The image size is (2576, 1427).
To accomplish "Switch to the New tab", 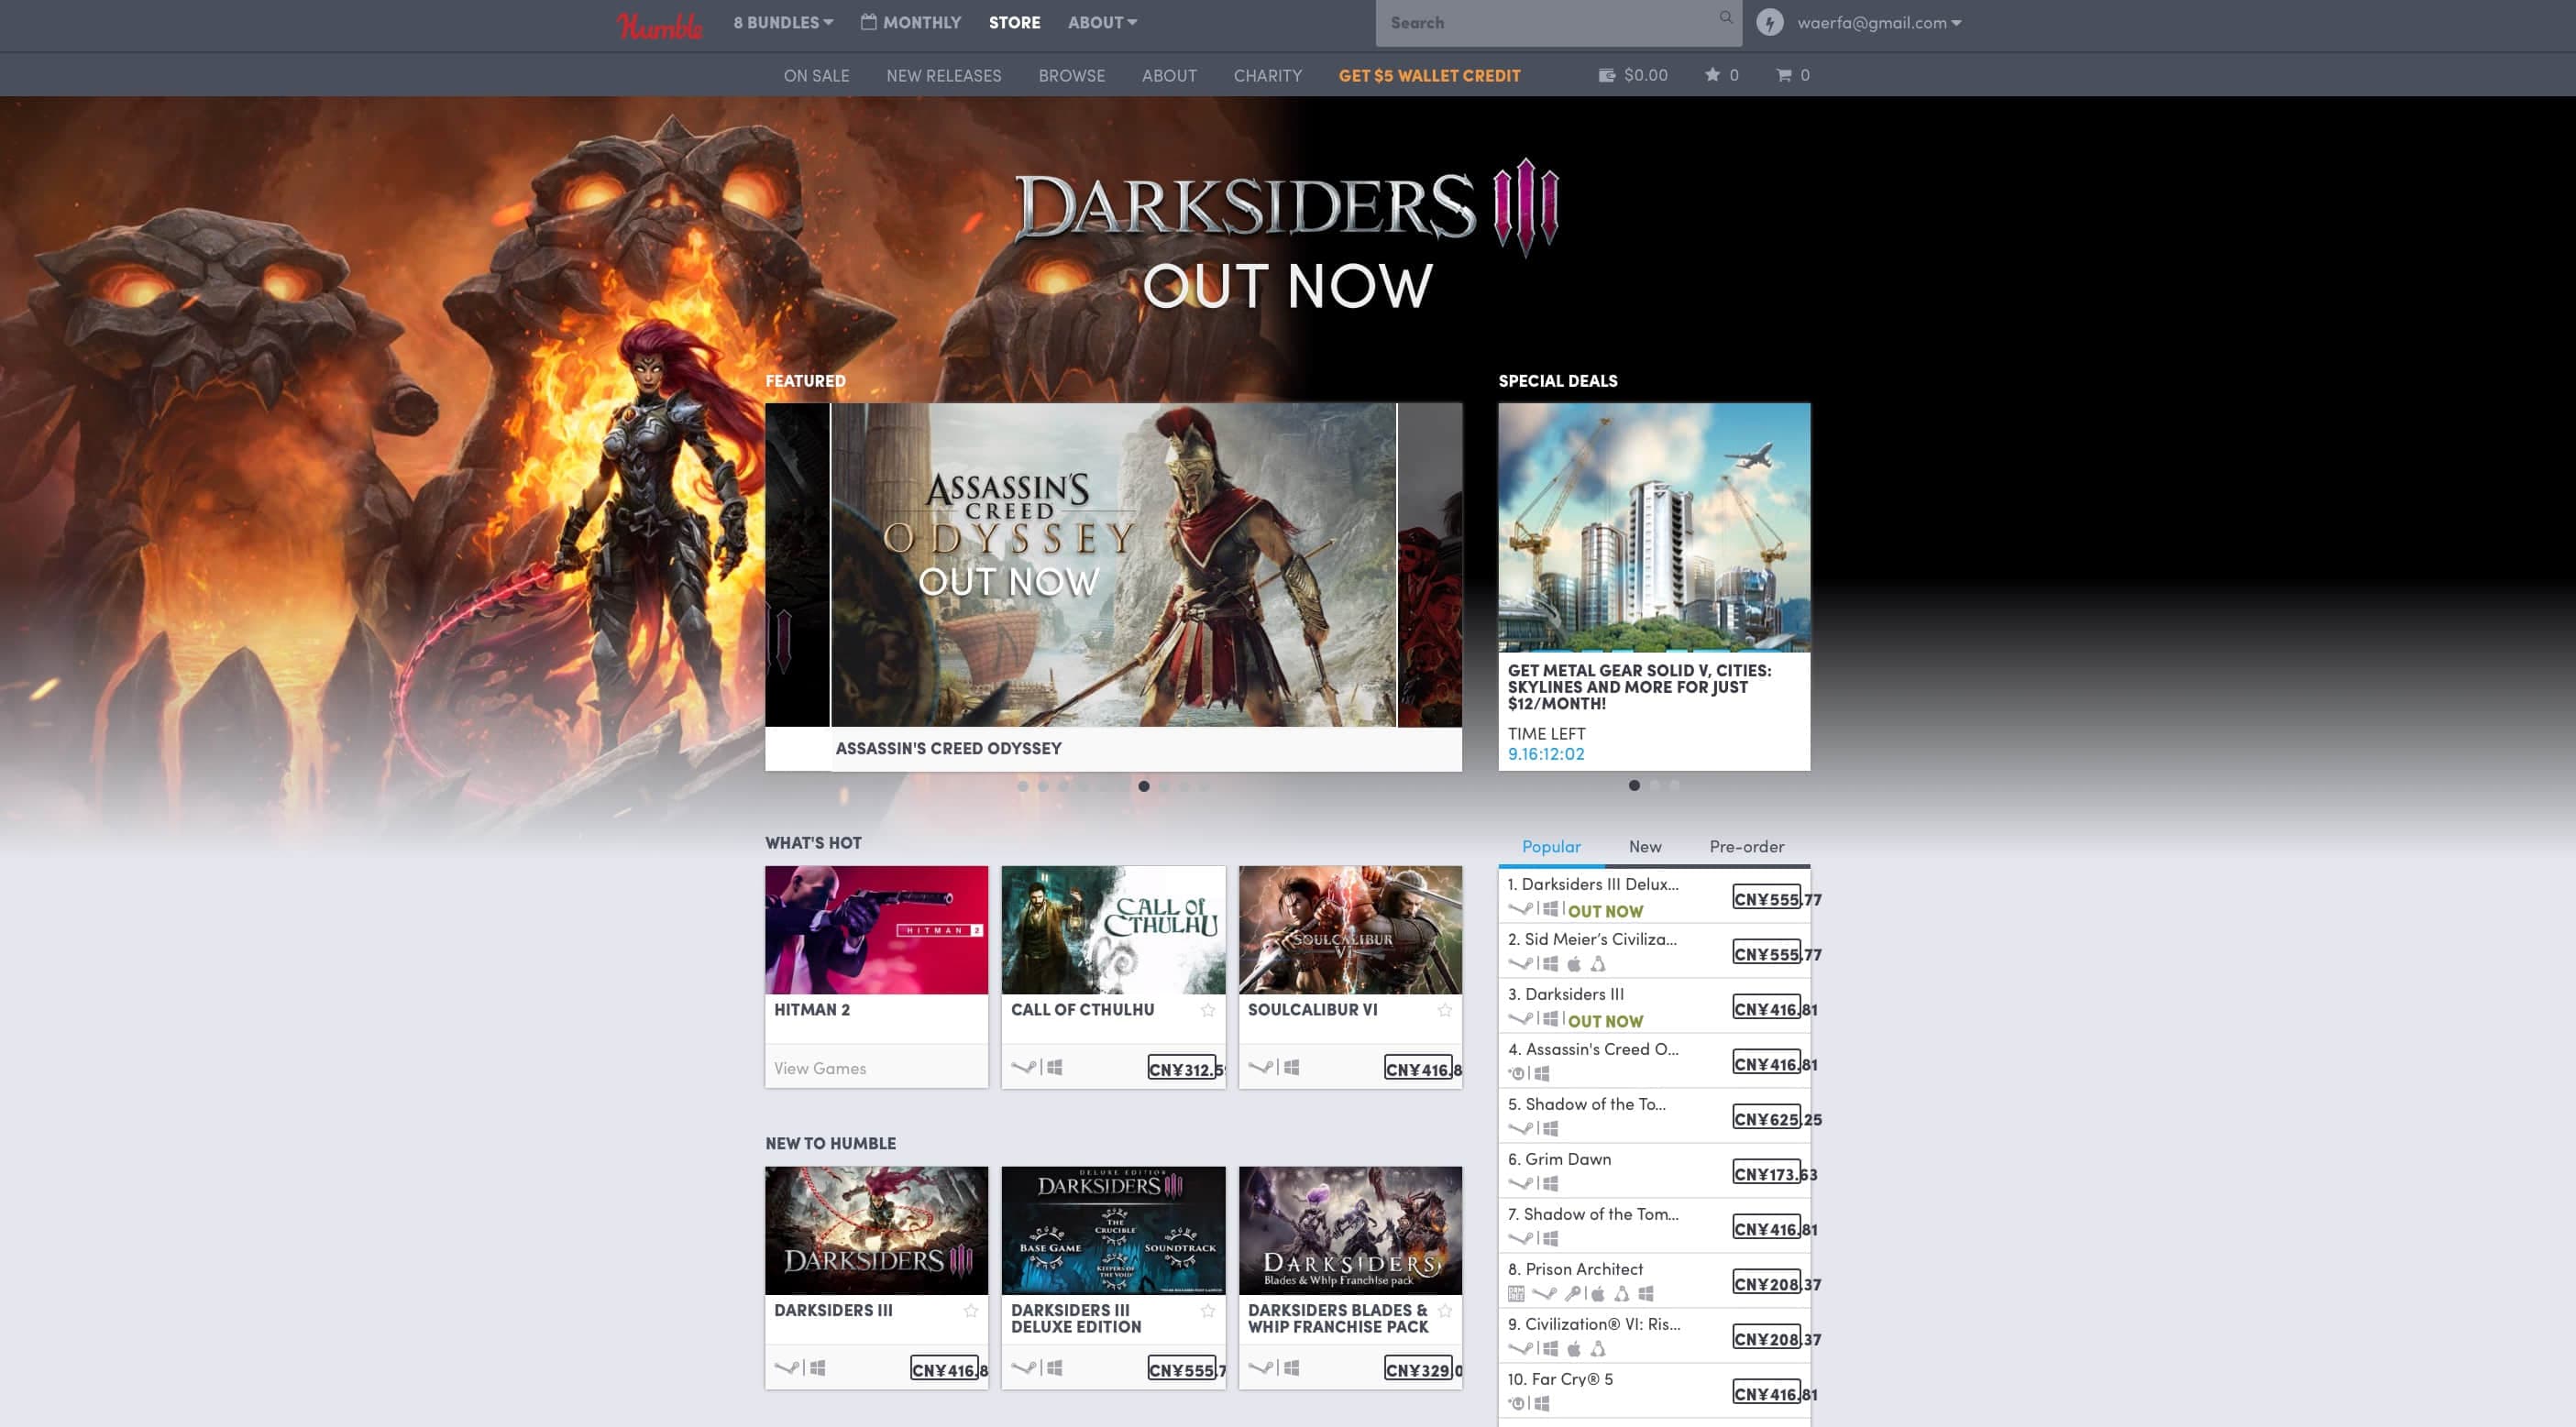I will pyautogui.click(x=1644, y=846).
